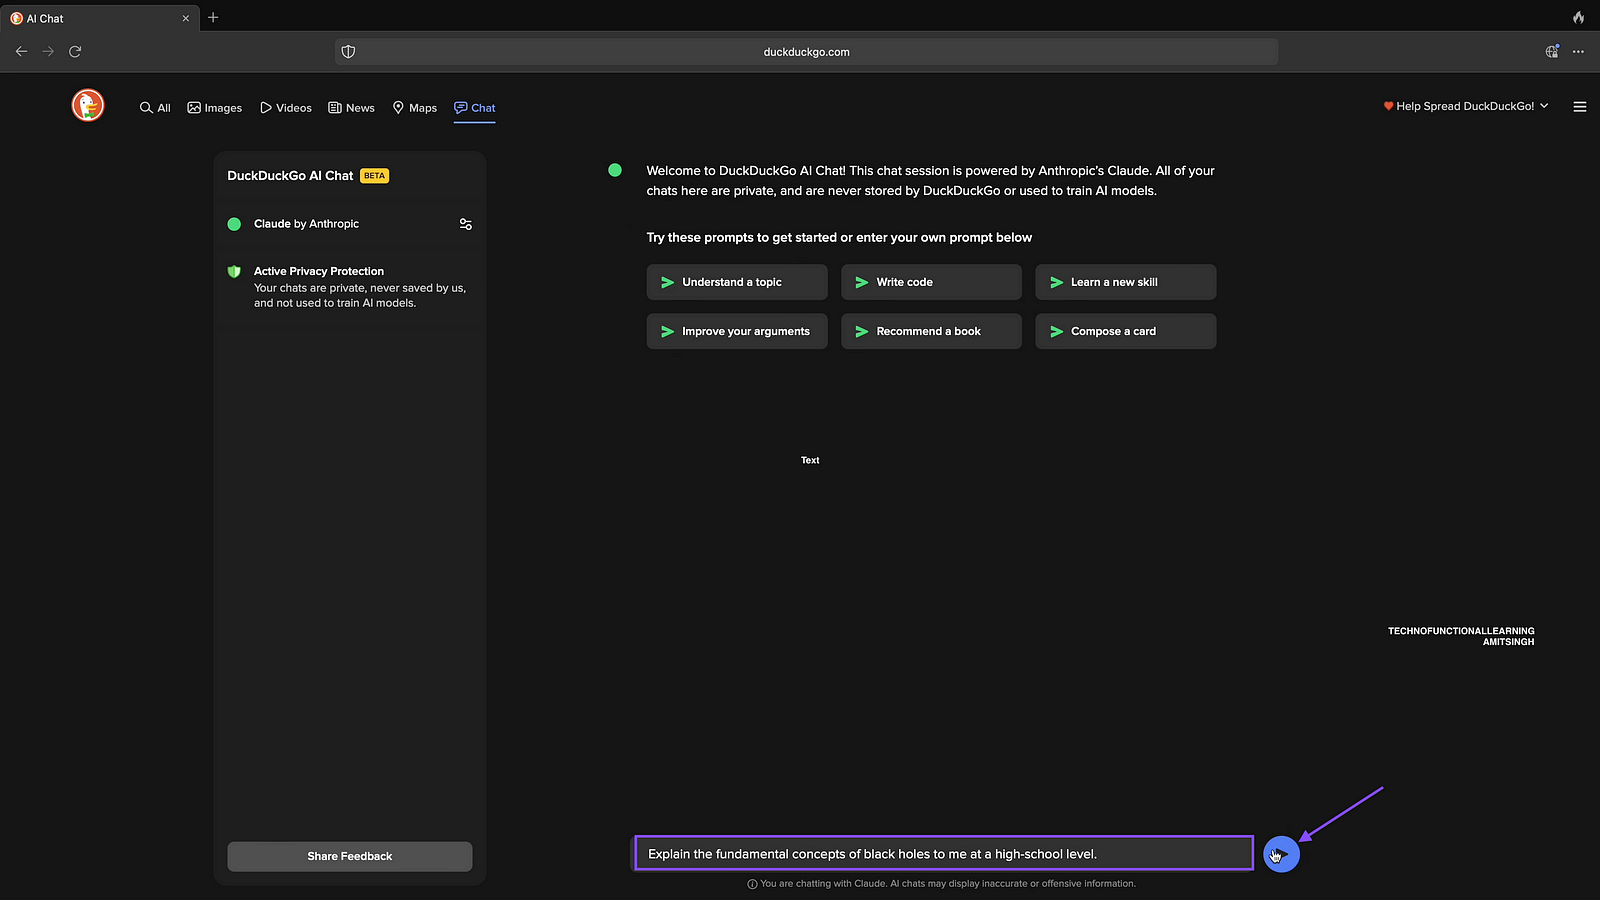1600x900 pixels.
Task: Switch to the Images search tab
Action: pyautogui.click(x=215, y=108)
